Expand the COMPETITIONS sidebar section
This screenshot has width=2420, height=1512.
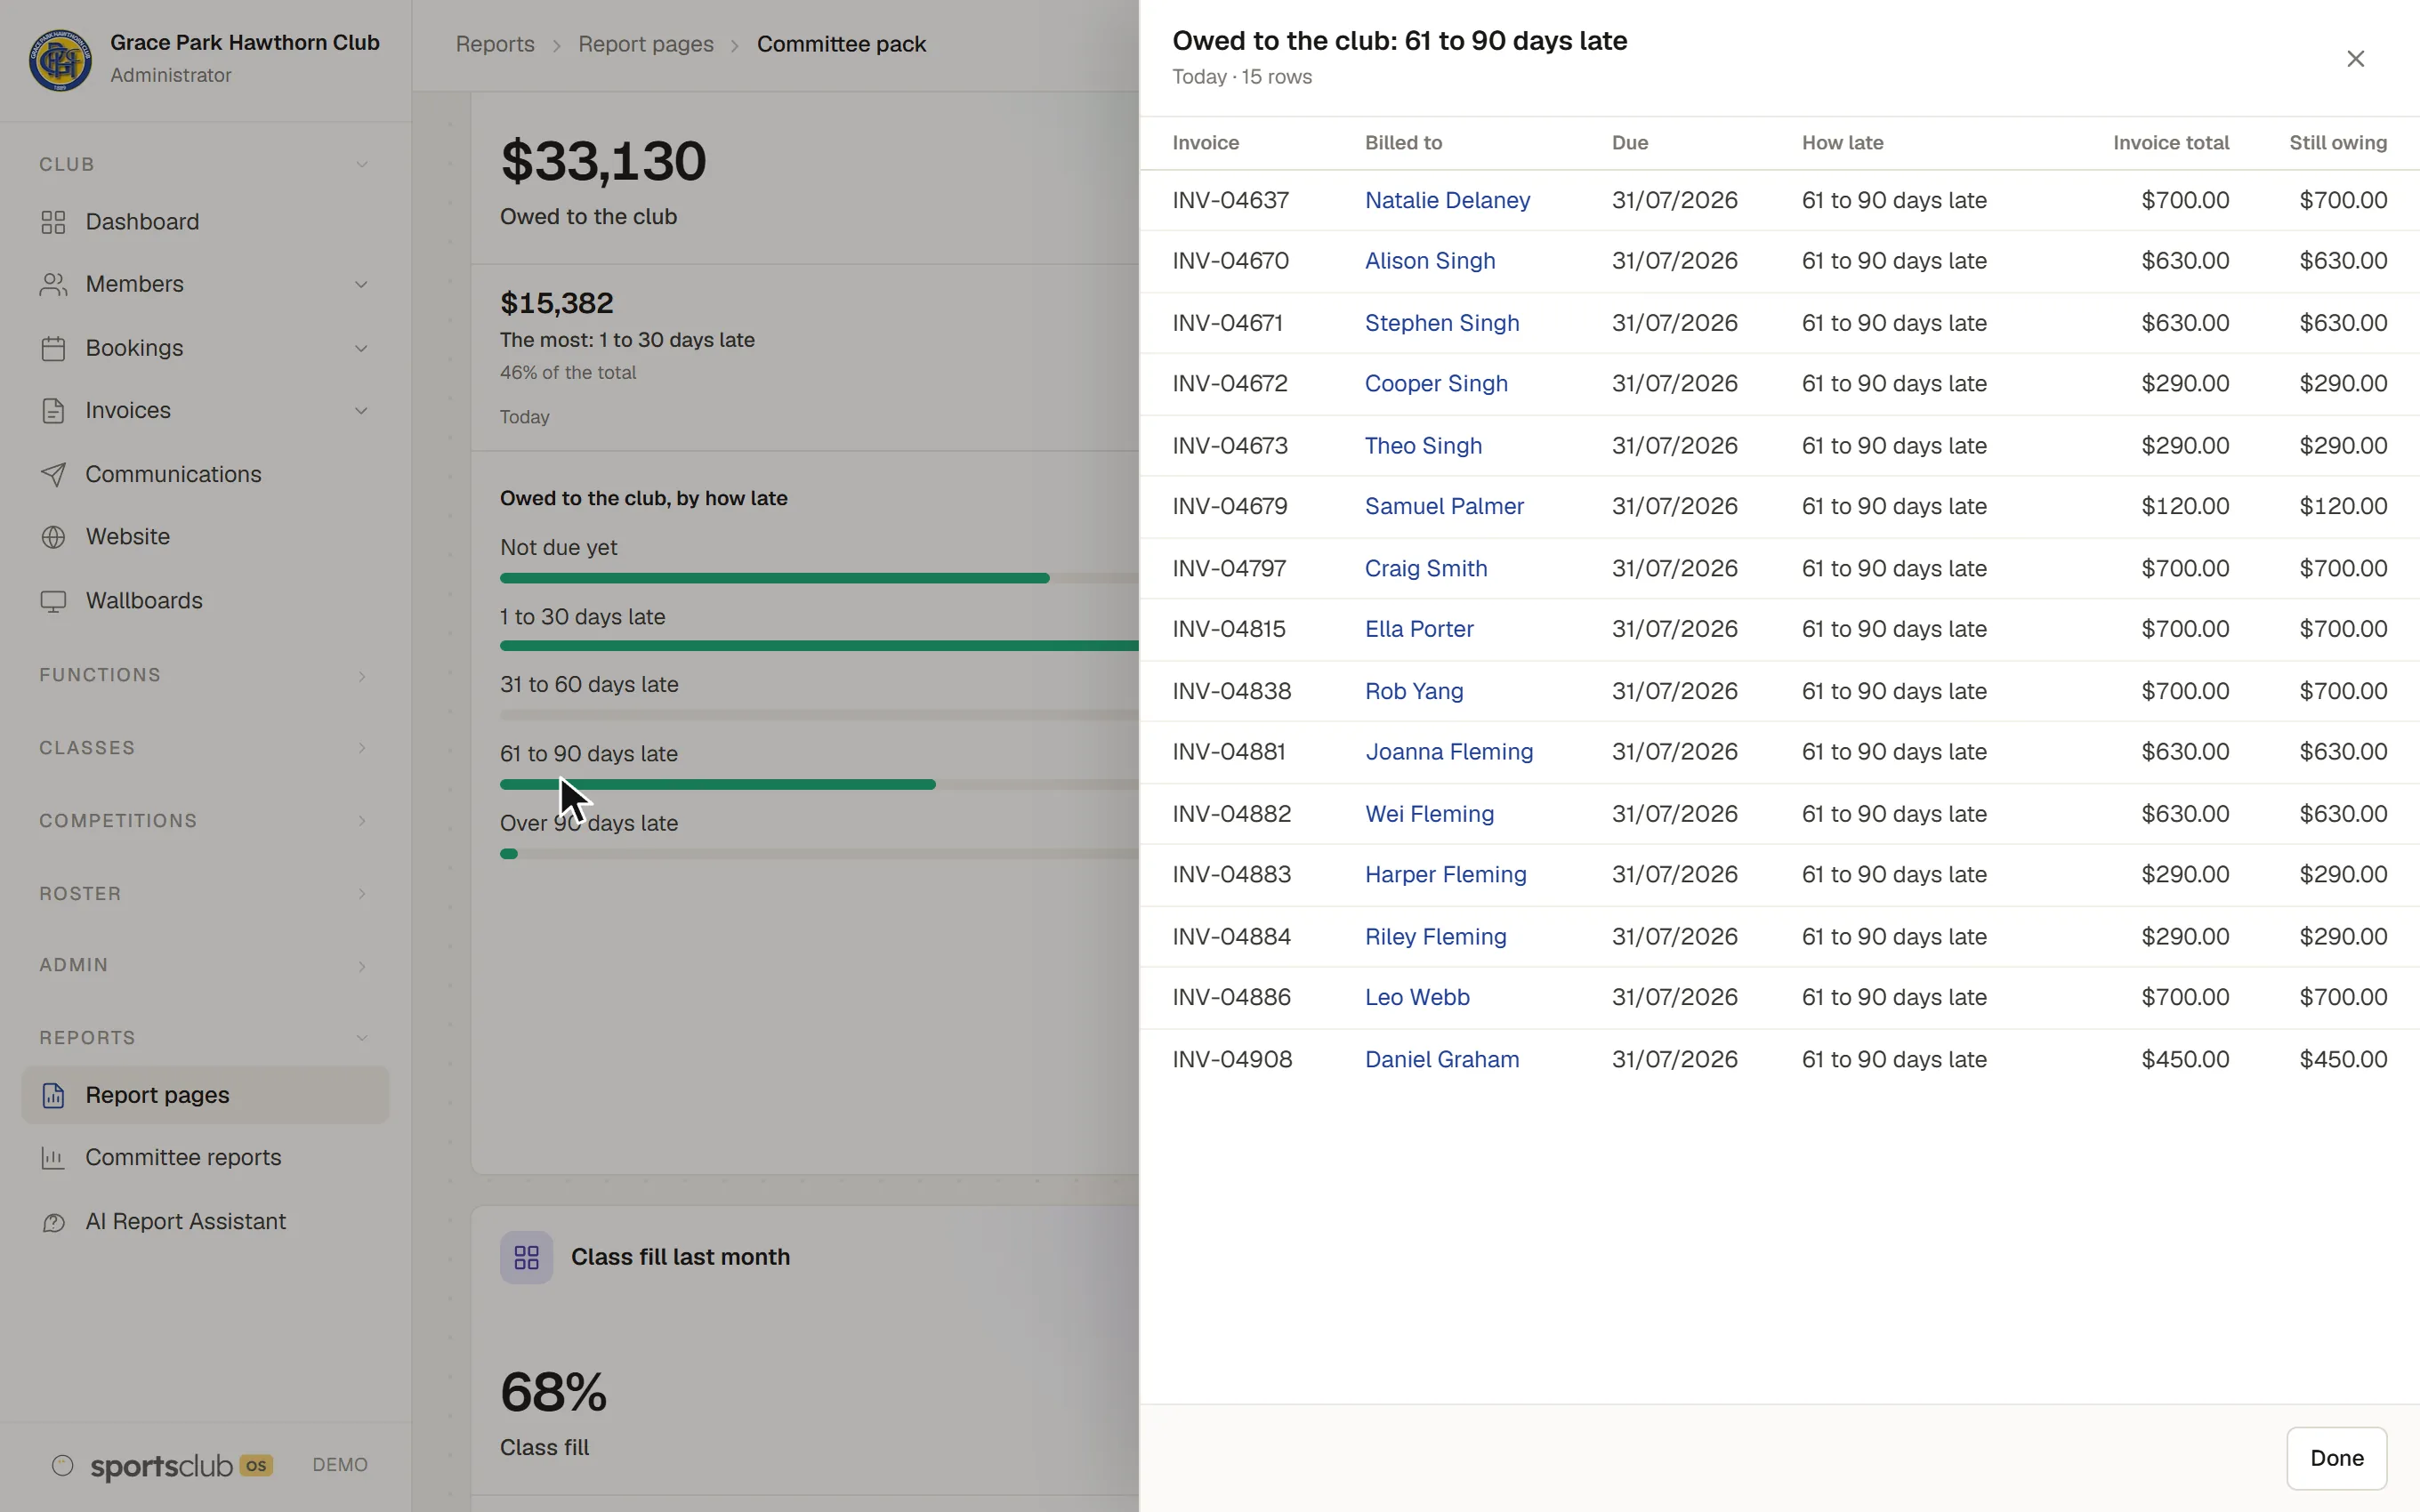204,821
